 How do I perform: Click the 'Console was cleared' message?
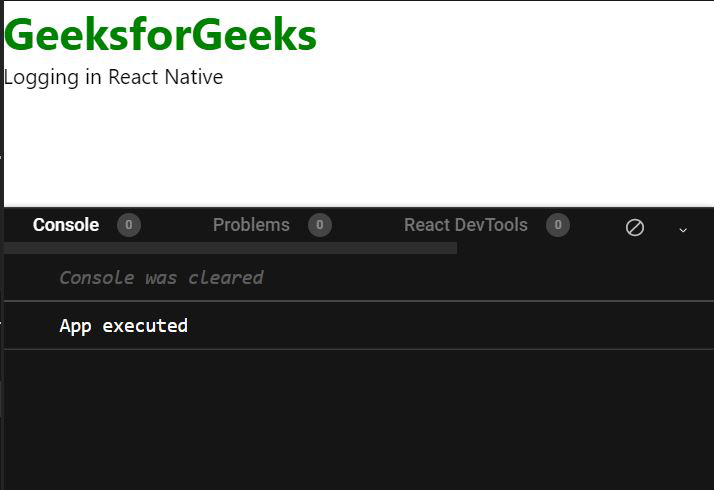coord(161,278)
